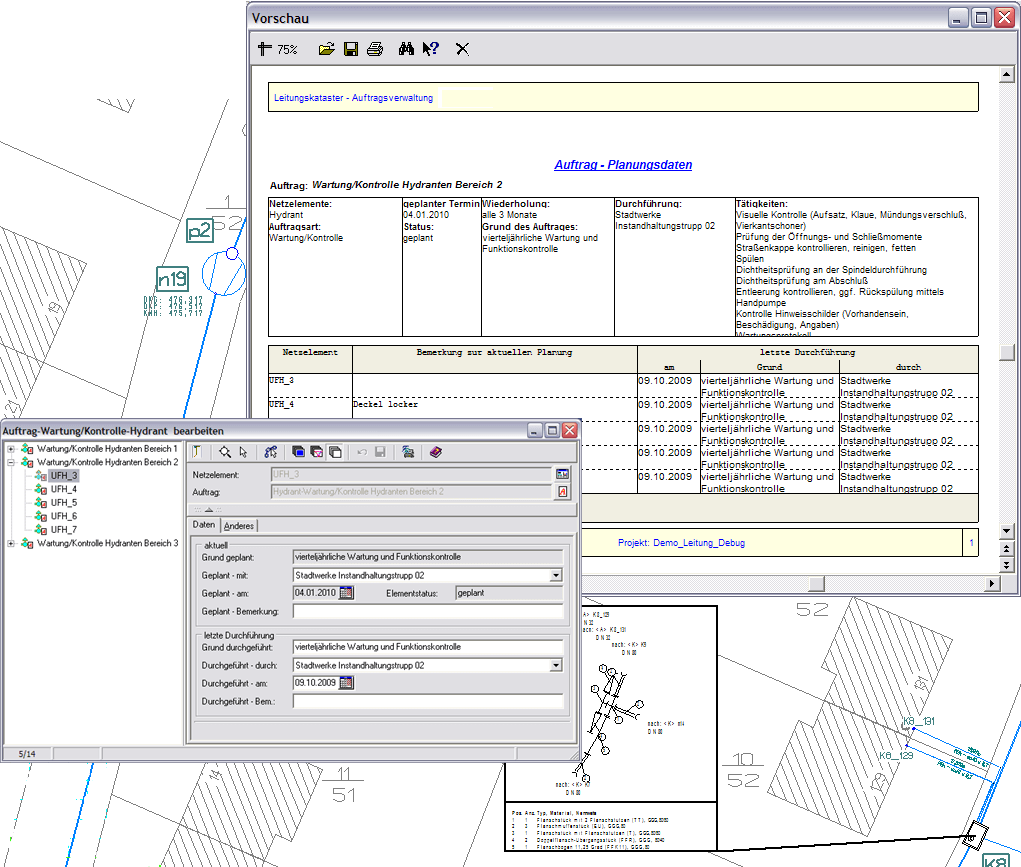Open calendar picker beside Geplant - am date

click(x=347, y=593)
